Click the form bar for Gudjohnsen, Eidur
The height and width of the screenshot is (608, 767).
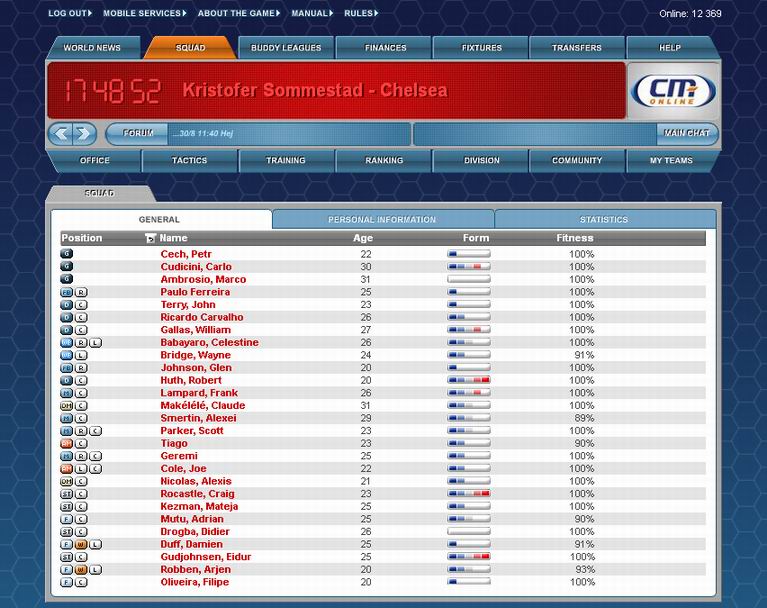[469, 557]
